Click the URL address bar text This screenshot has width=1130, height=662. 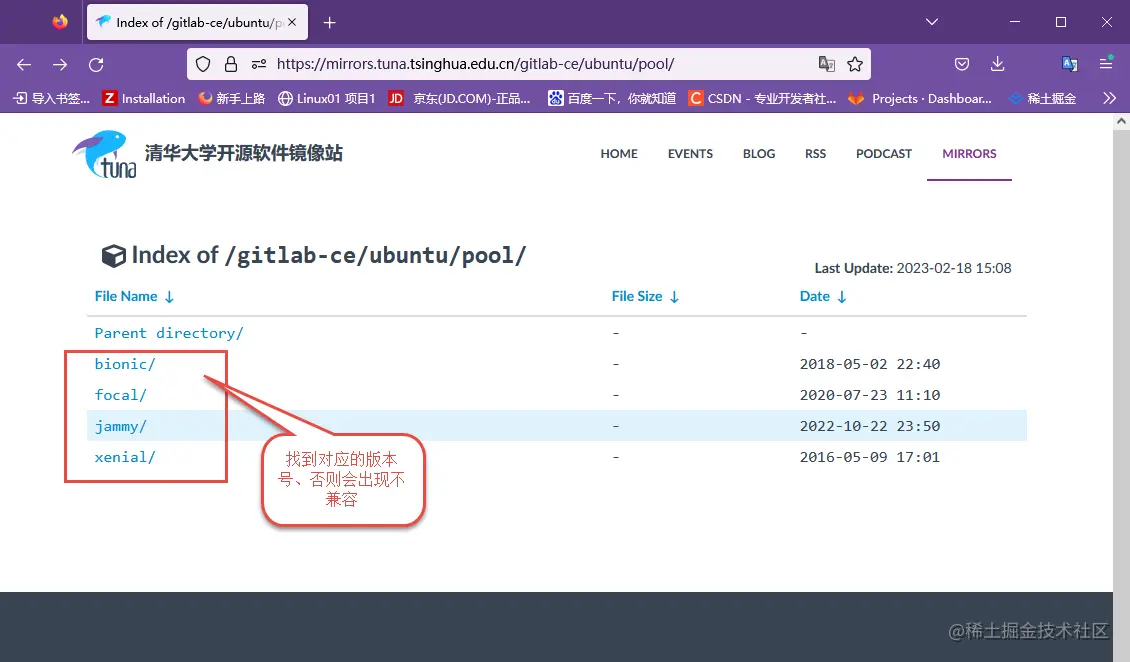click(475, 63)
